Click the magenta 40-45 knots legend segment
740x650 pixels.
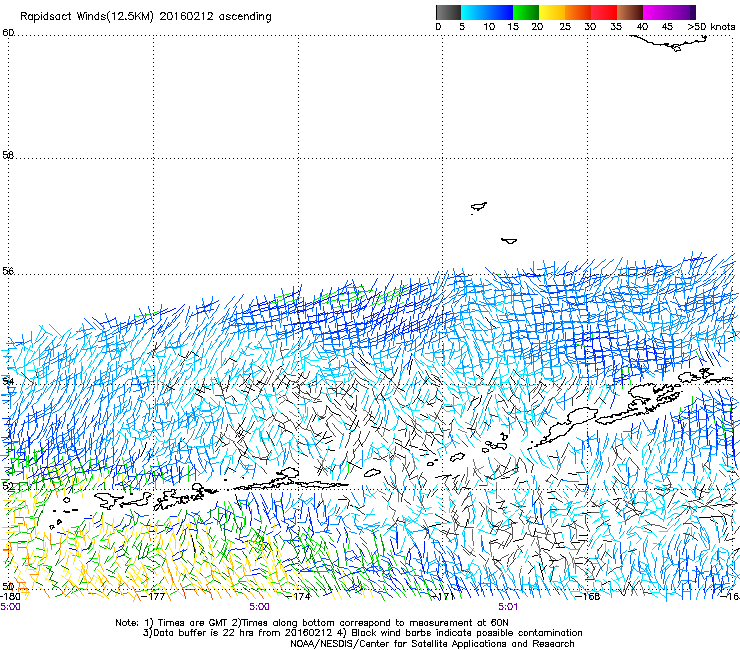click(656, 12)
